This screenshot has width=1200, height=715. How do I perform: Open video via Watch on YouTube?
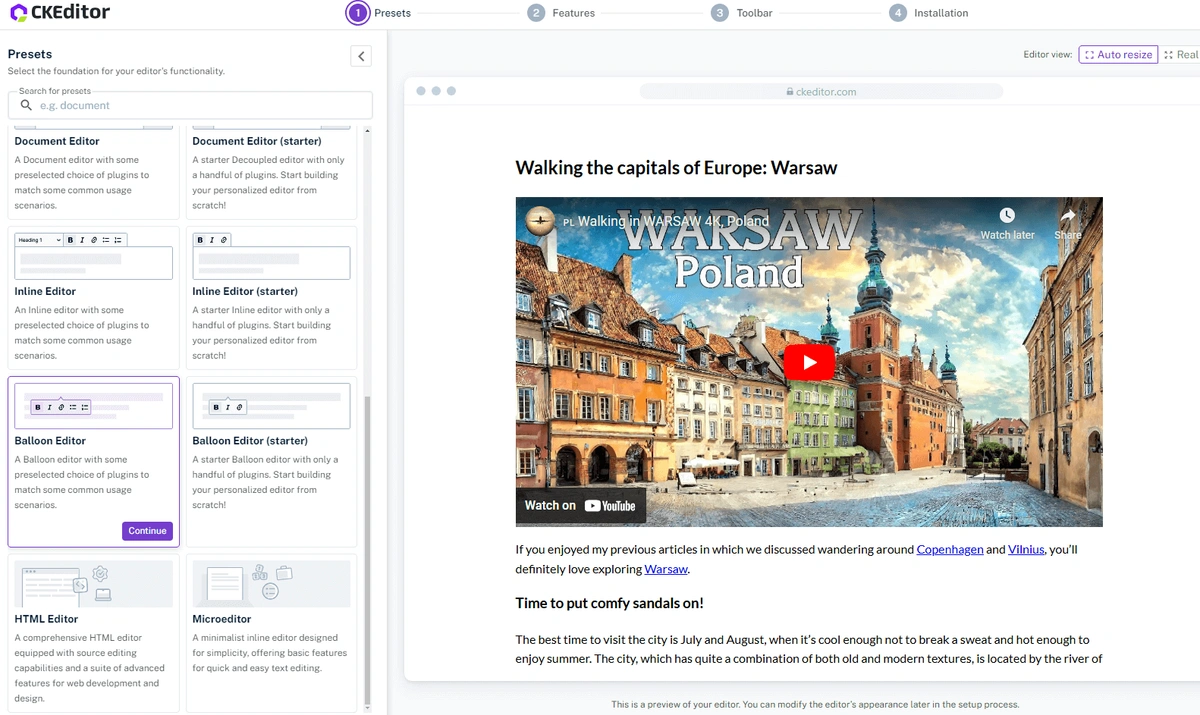(x=580, y=505)
